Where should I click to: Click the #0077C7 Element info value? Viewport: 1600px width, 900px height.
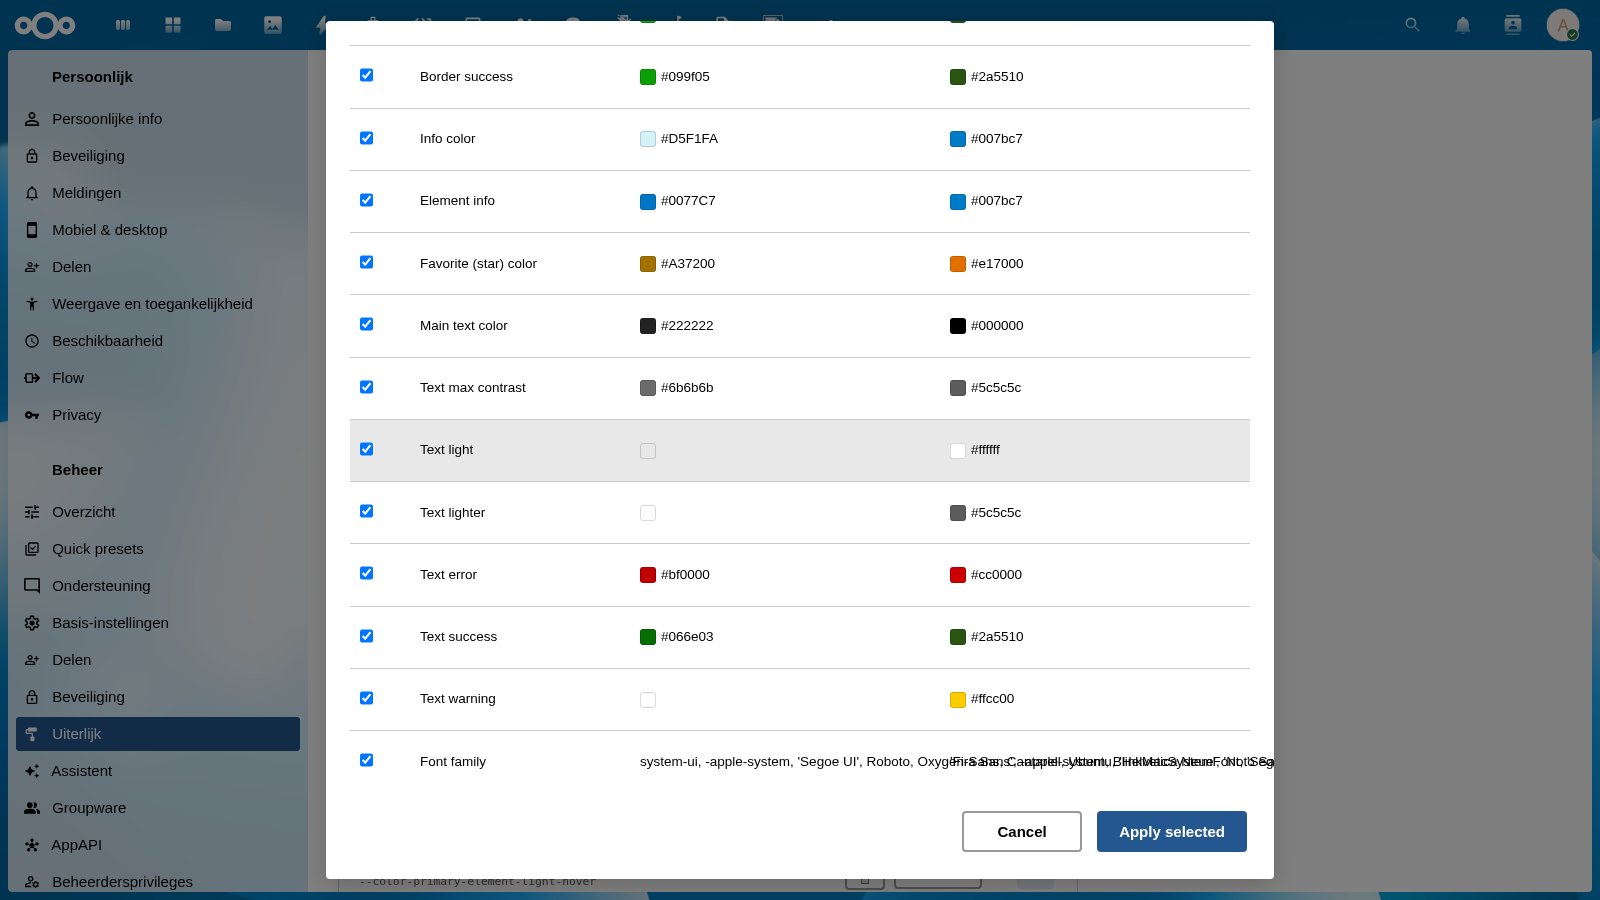pyautogui.click(x=688, y=201)
